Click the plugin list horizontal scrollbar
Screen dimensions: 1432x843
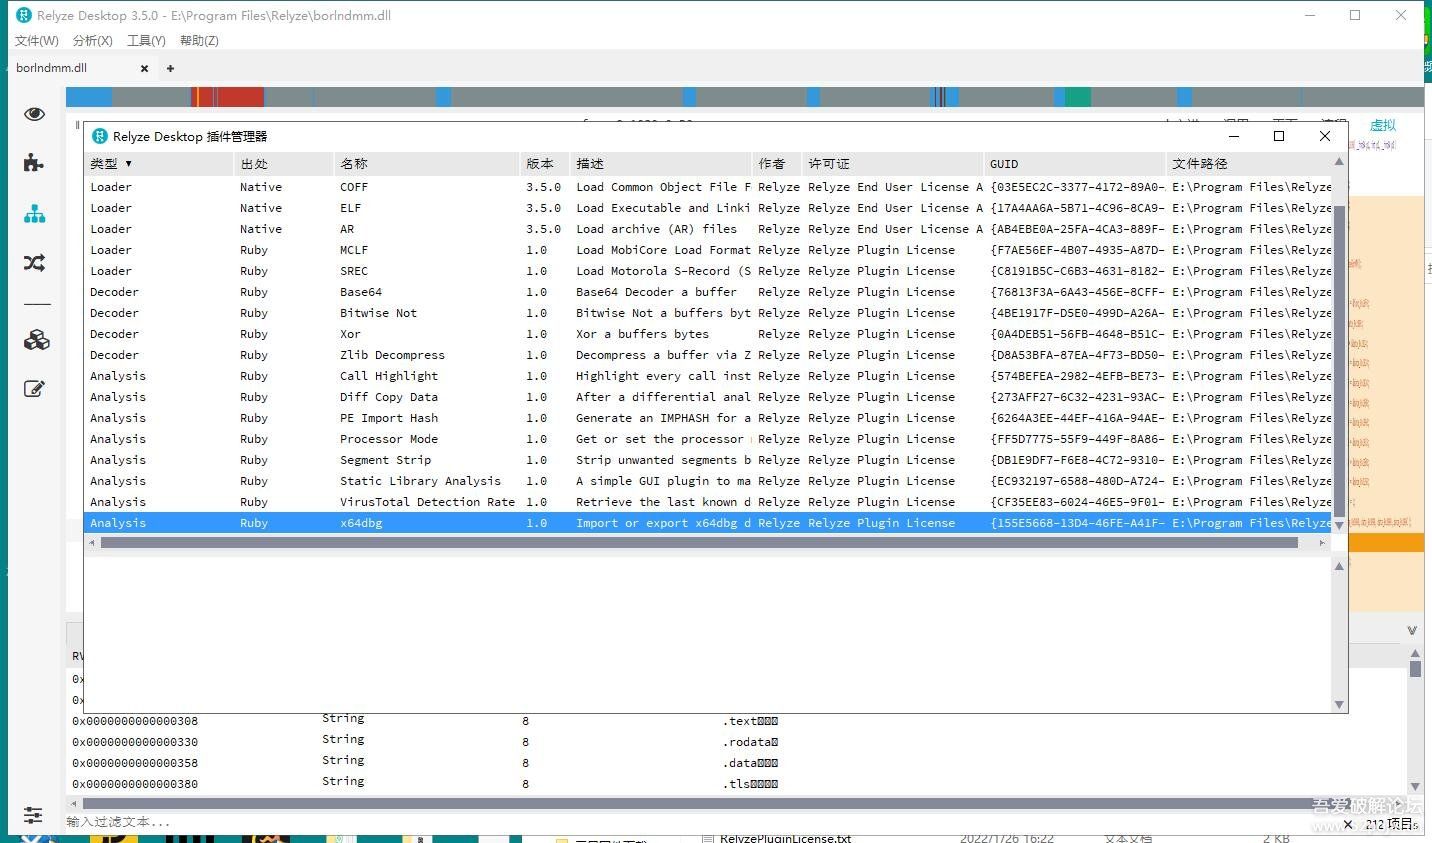click(699, 543)
